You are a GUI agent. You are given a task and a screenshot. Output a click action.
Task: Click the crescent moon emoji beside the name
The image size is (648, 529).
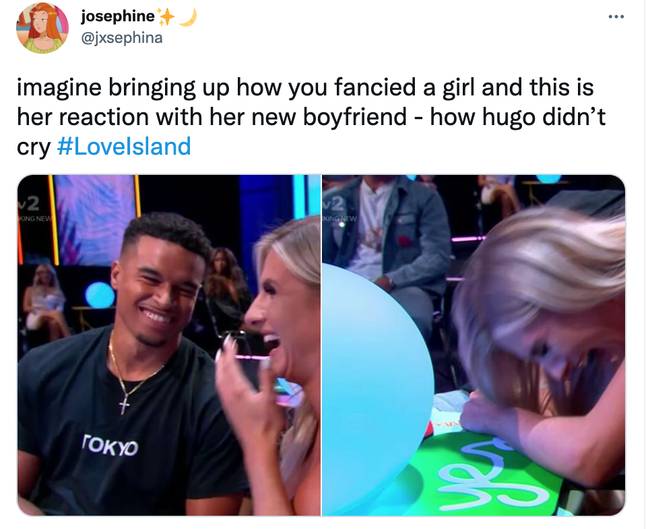pos(188,17)
